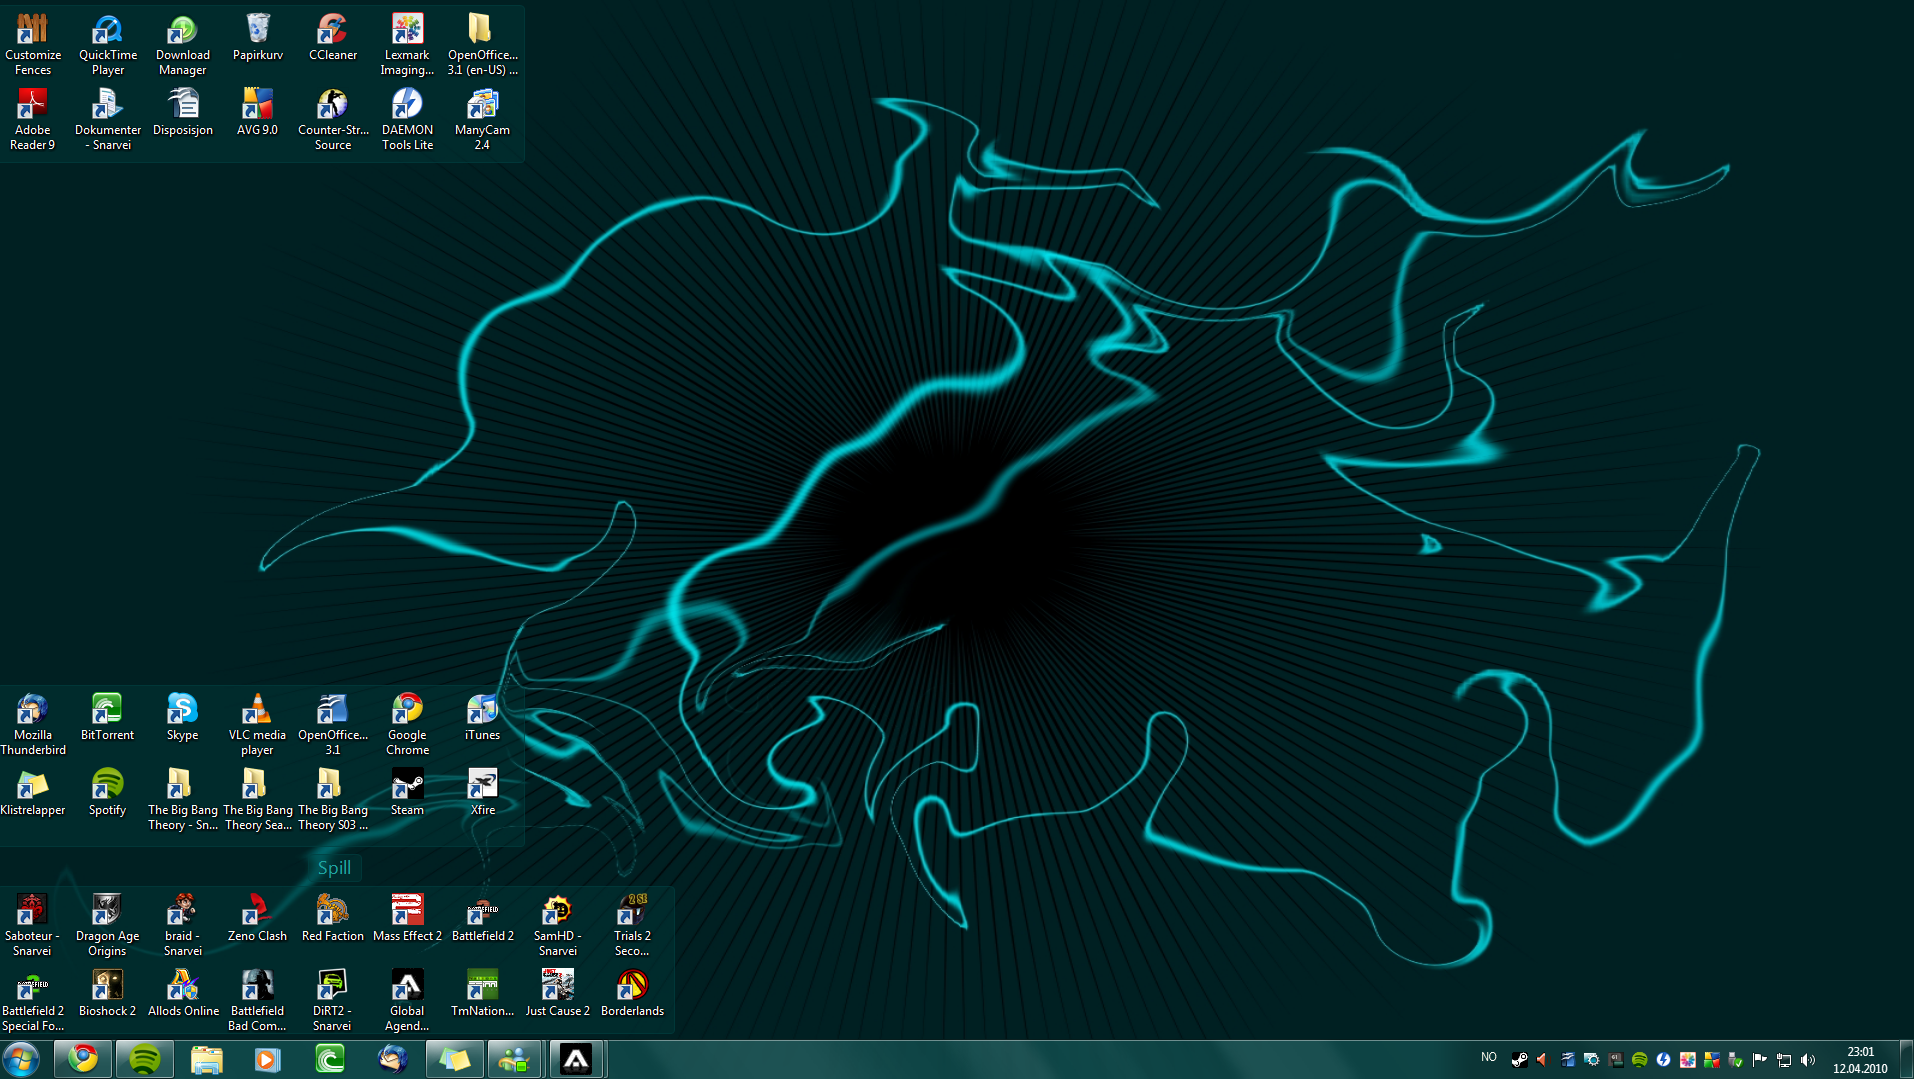This screenshot has width=1920, height=1080.
Task: Open the Klistrelapper sticky notes shortcut
Action: tap(33, 793)
